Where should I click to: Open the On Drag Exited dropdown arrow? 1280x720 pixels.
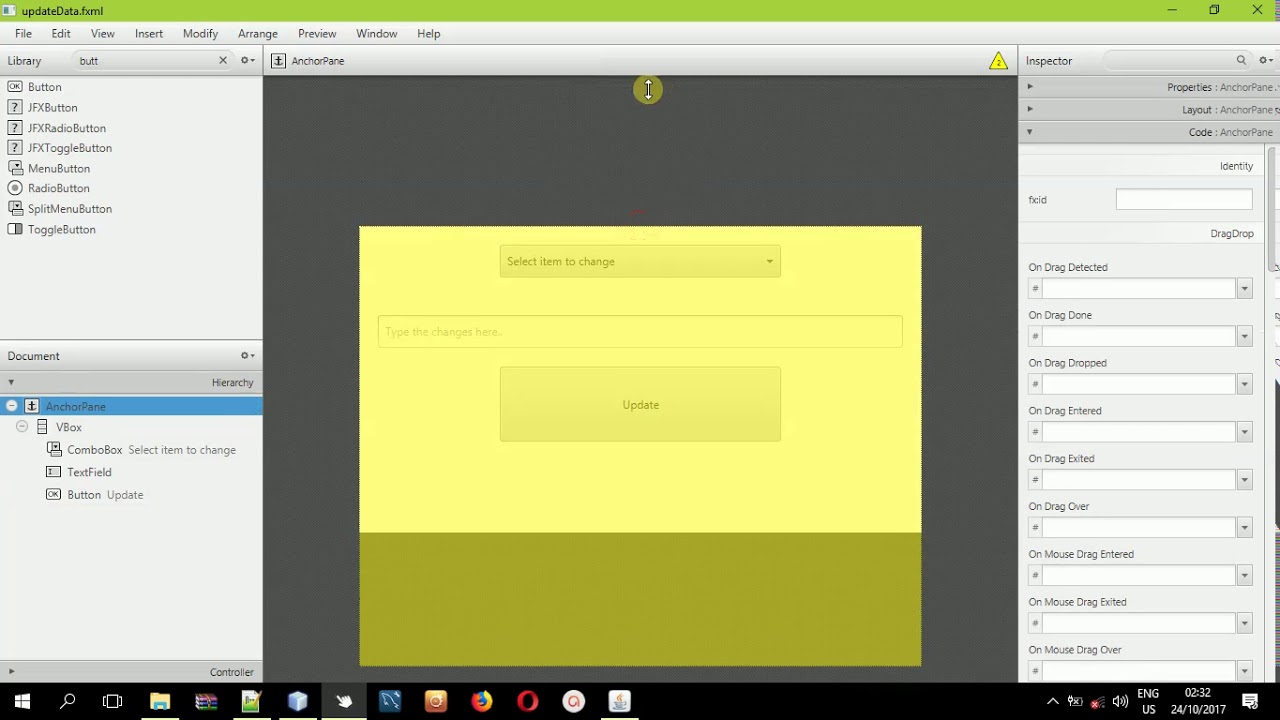(1244, 480)
